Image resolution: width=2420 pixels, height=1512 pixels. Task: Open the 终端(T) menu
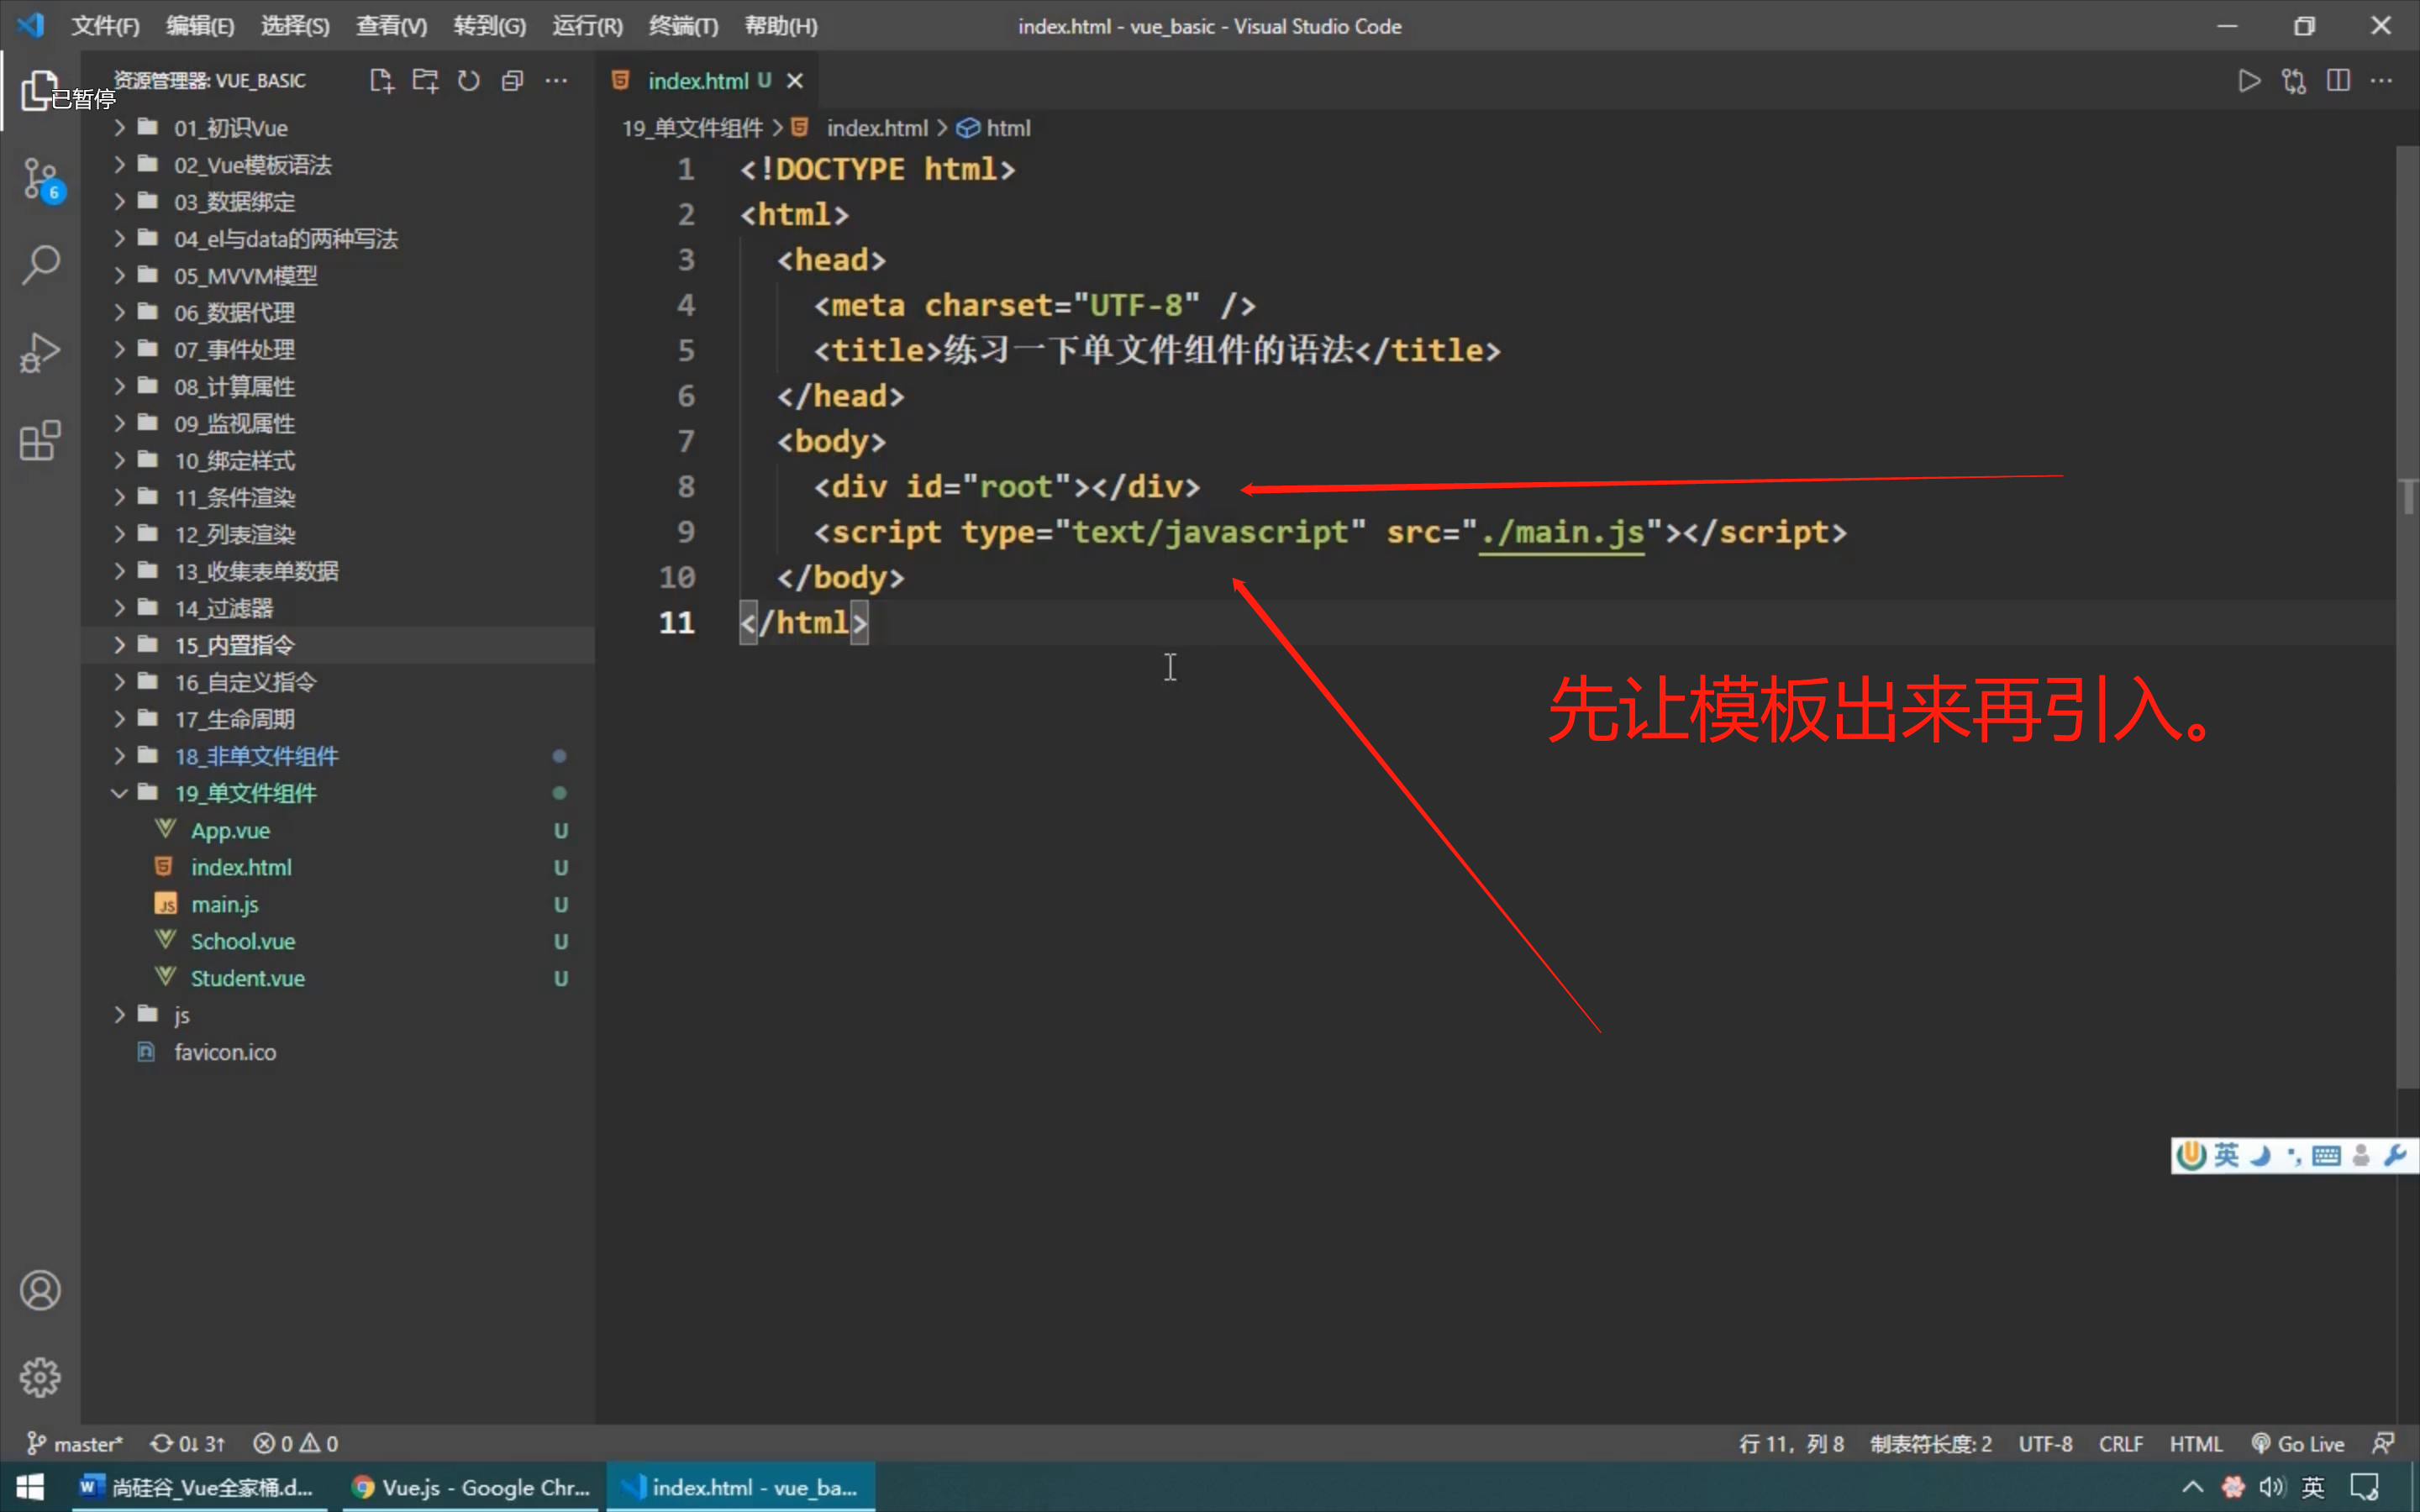pyautogui.click(x=683, y=26)
